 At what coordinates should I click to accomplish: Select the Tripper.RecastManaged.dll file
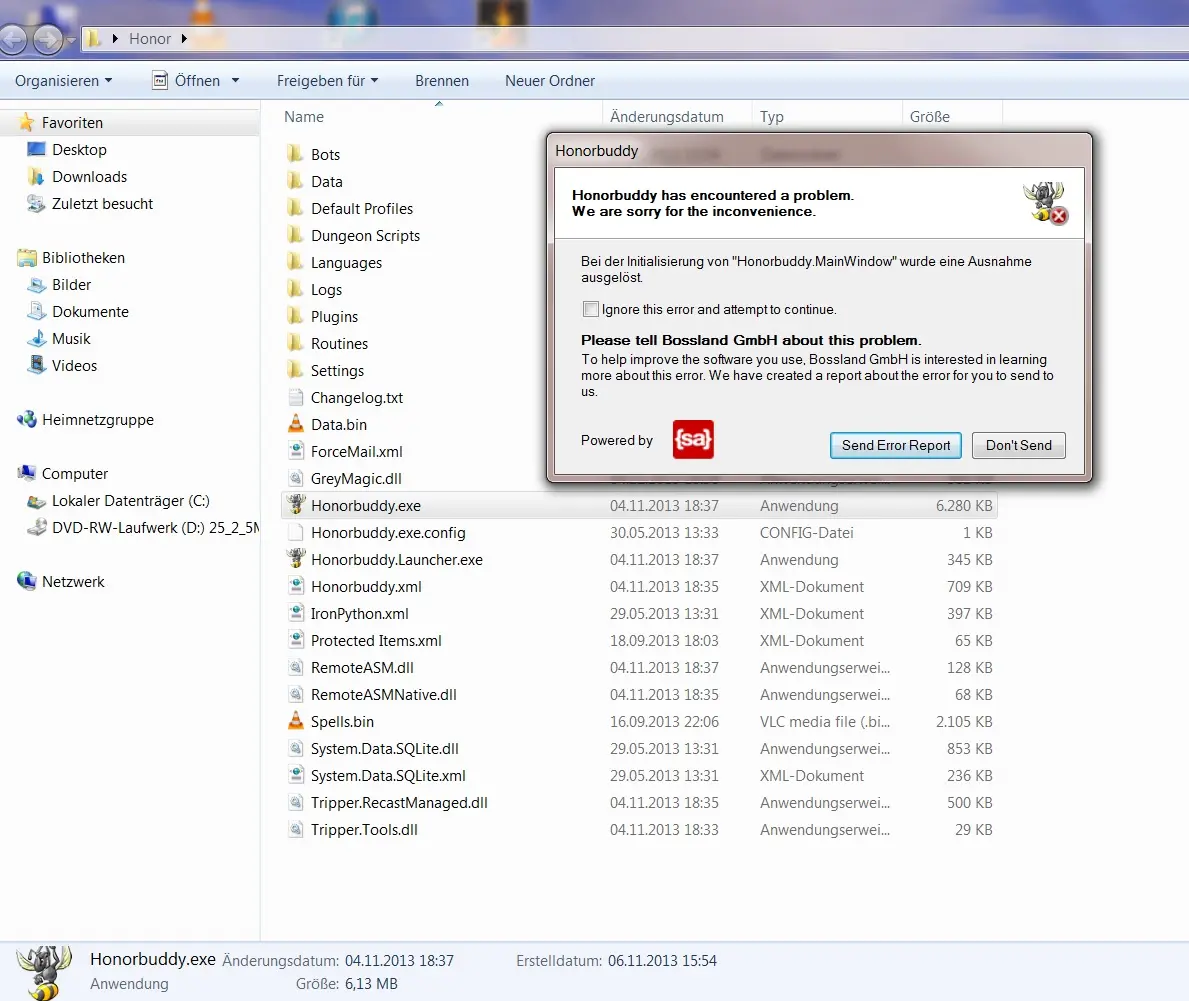coord(399,802)
